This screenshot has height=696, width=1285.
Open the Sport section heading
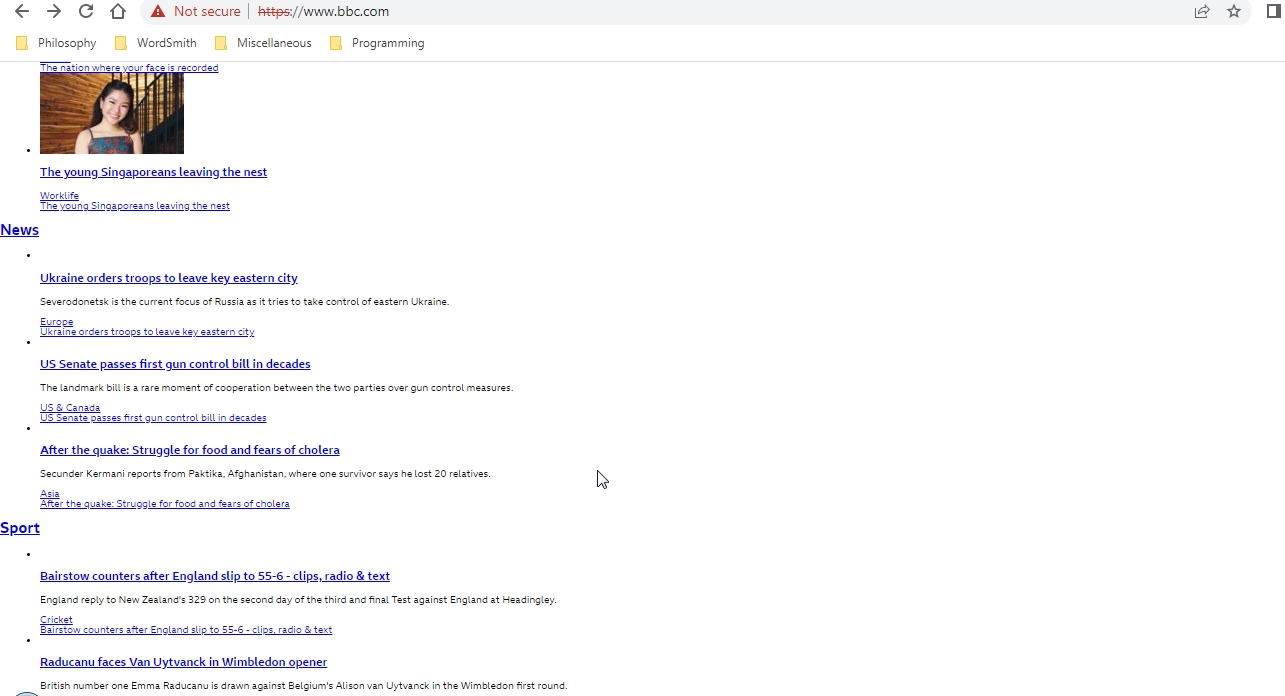point(20,528)
